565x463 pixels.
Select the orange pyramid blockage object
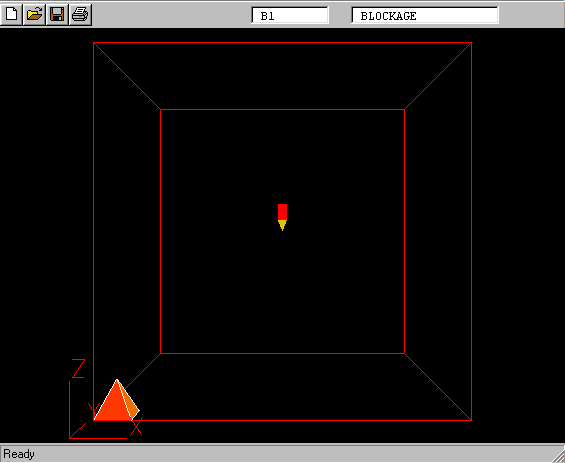coord(116,400)
